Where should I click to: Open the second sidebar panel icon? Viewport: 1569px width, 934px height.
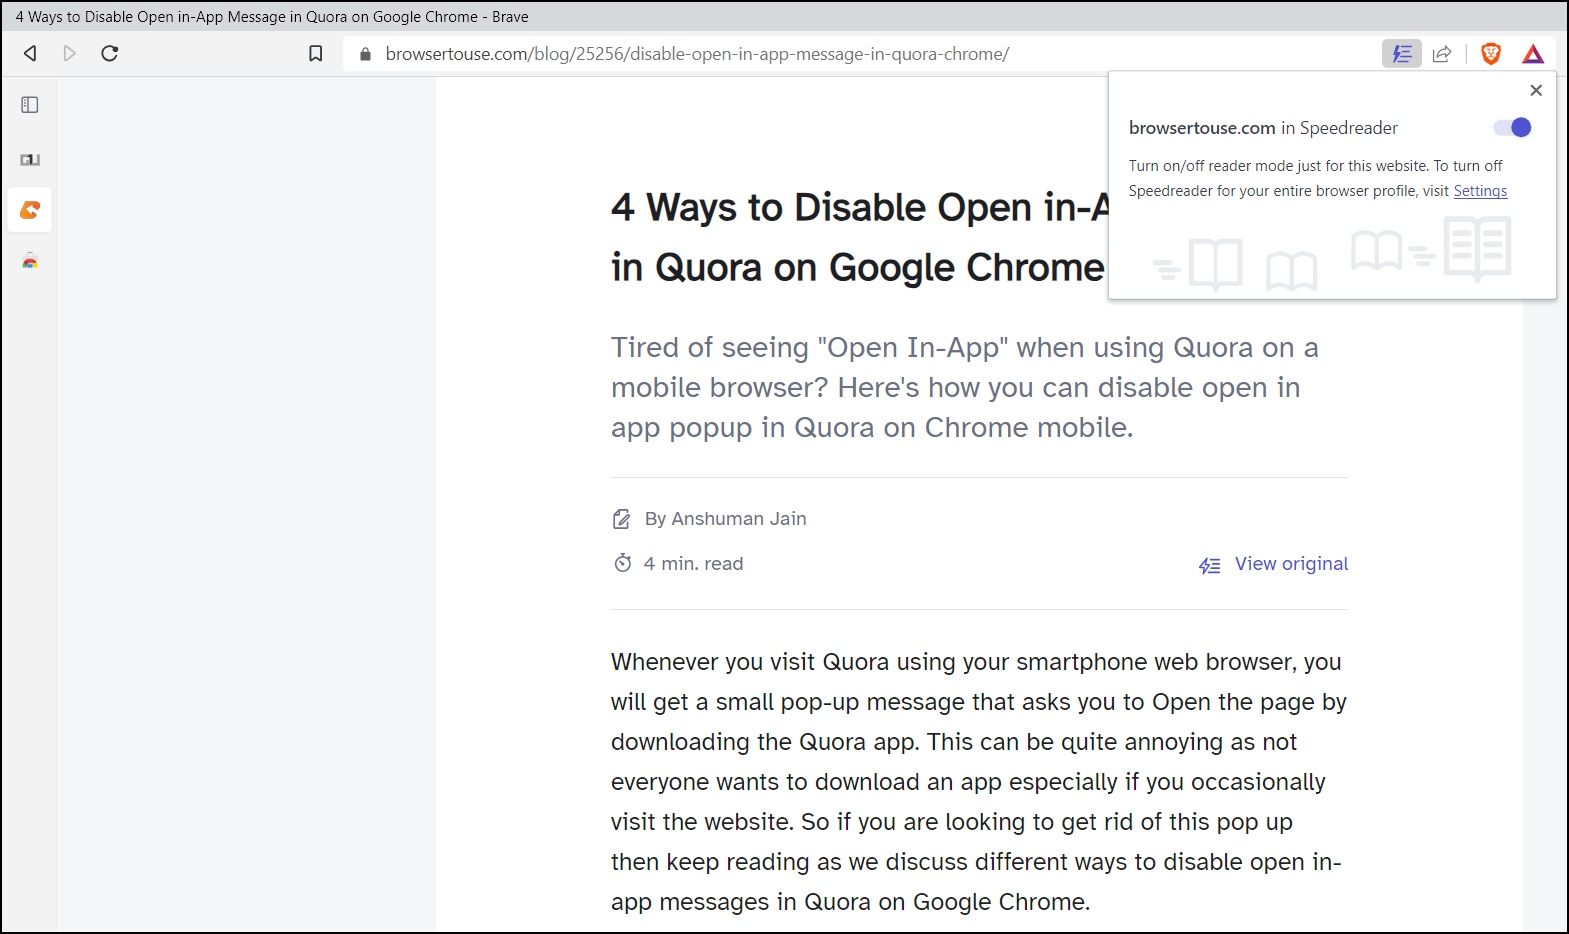pos(30,159)
